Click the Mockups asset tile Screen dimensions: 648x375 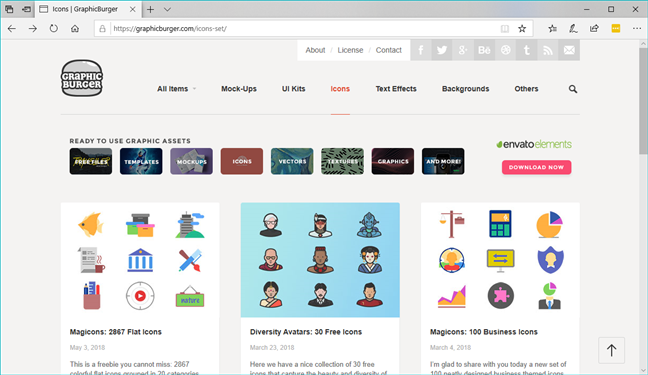(191, 161)
